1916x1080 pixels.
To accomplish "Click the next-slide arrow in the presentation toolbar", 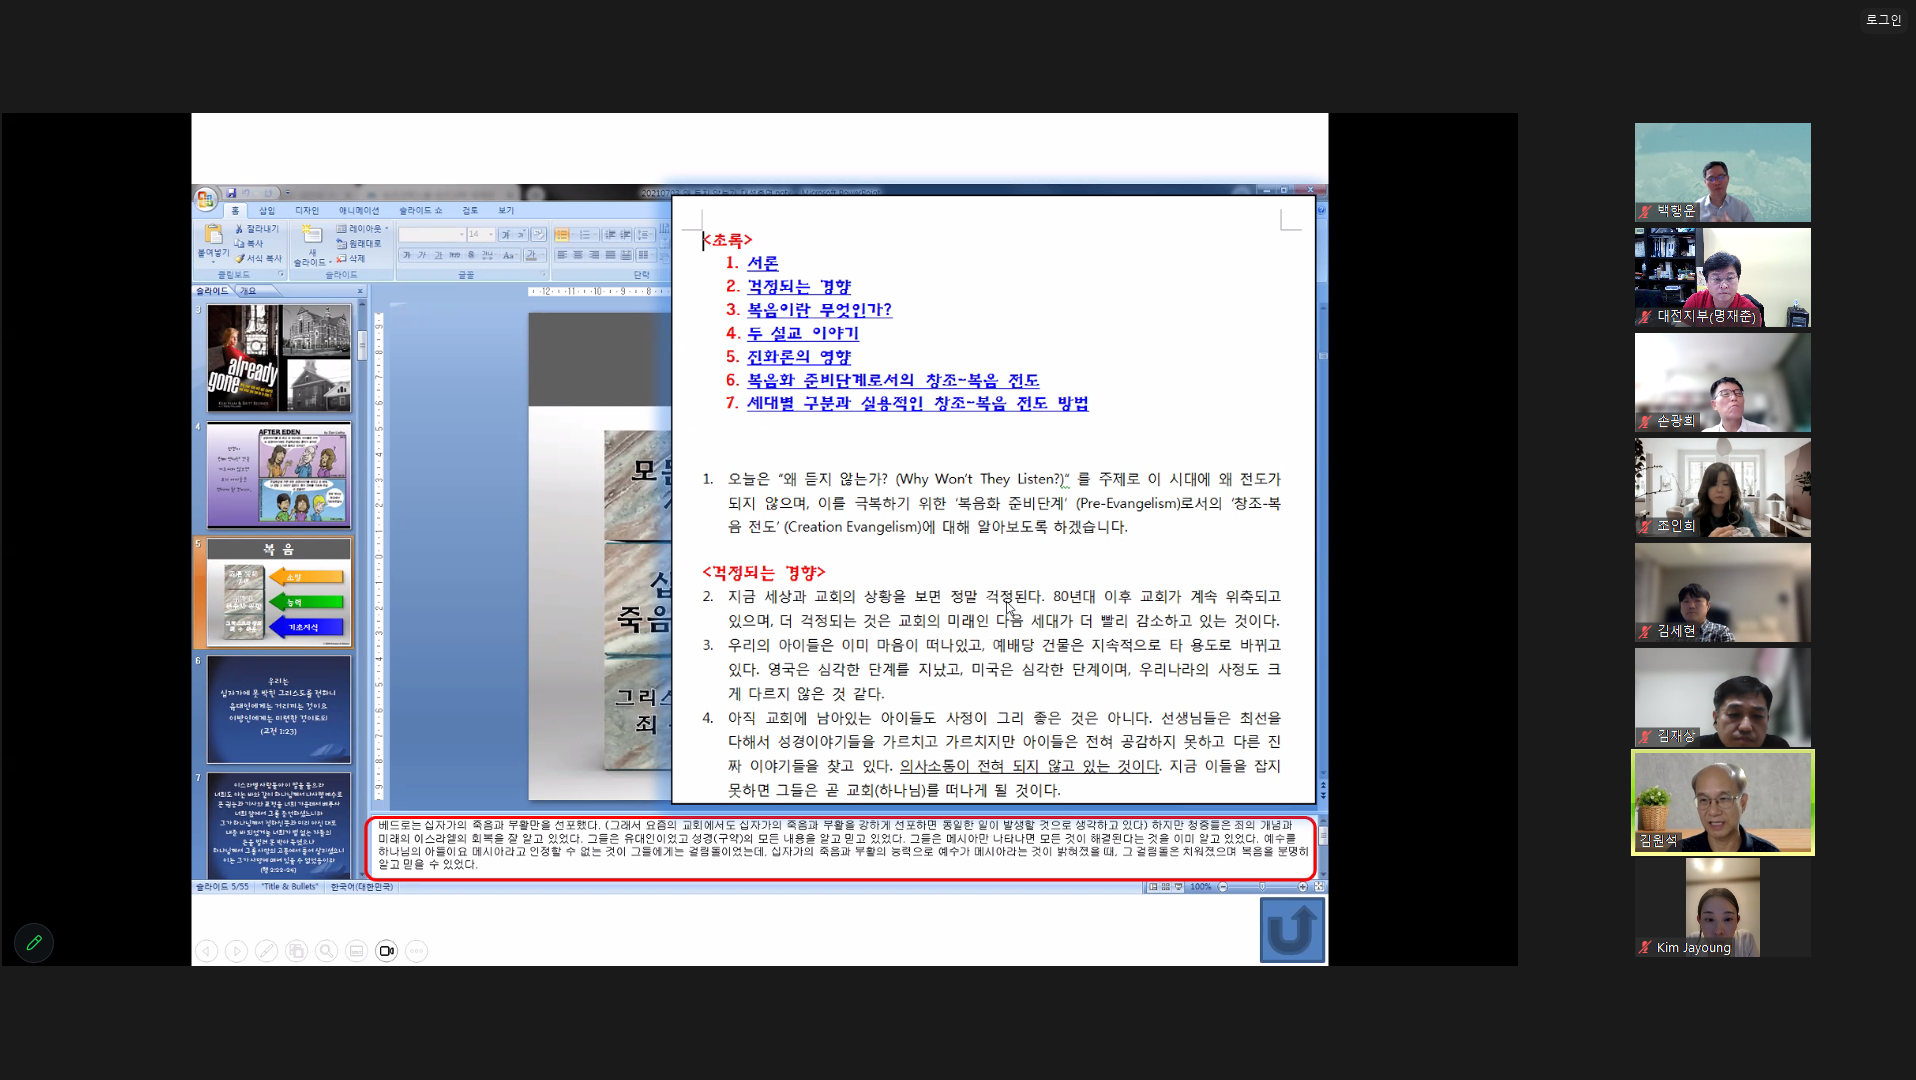I will [236, 951].
